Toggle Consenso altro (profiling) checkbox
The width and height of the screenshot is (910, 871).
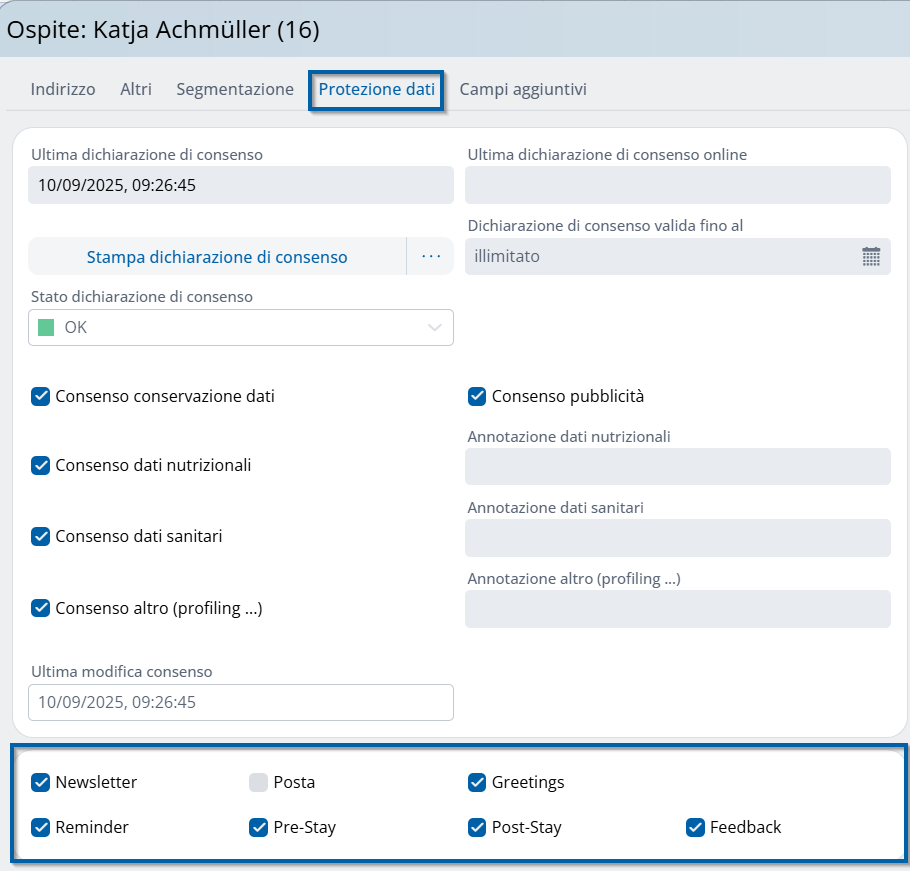click(41, 608)
